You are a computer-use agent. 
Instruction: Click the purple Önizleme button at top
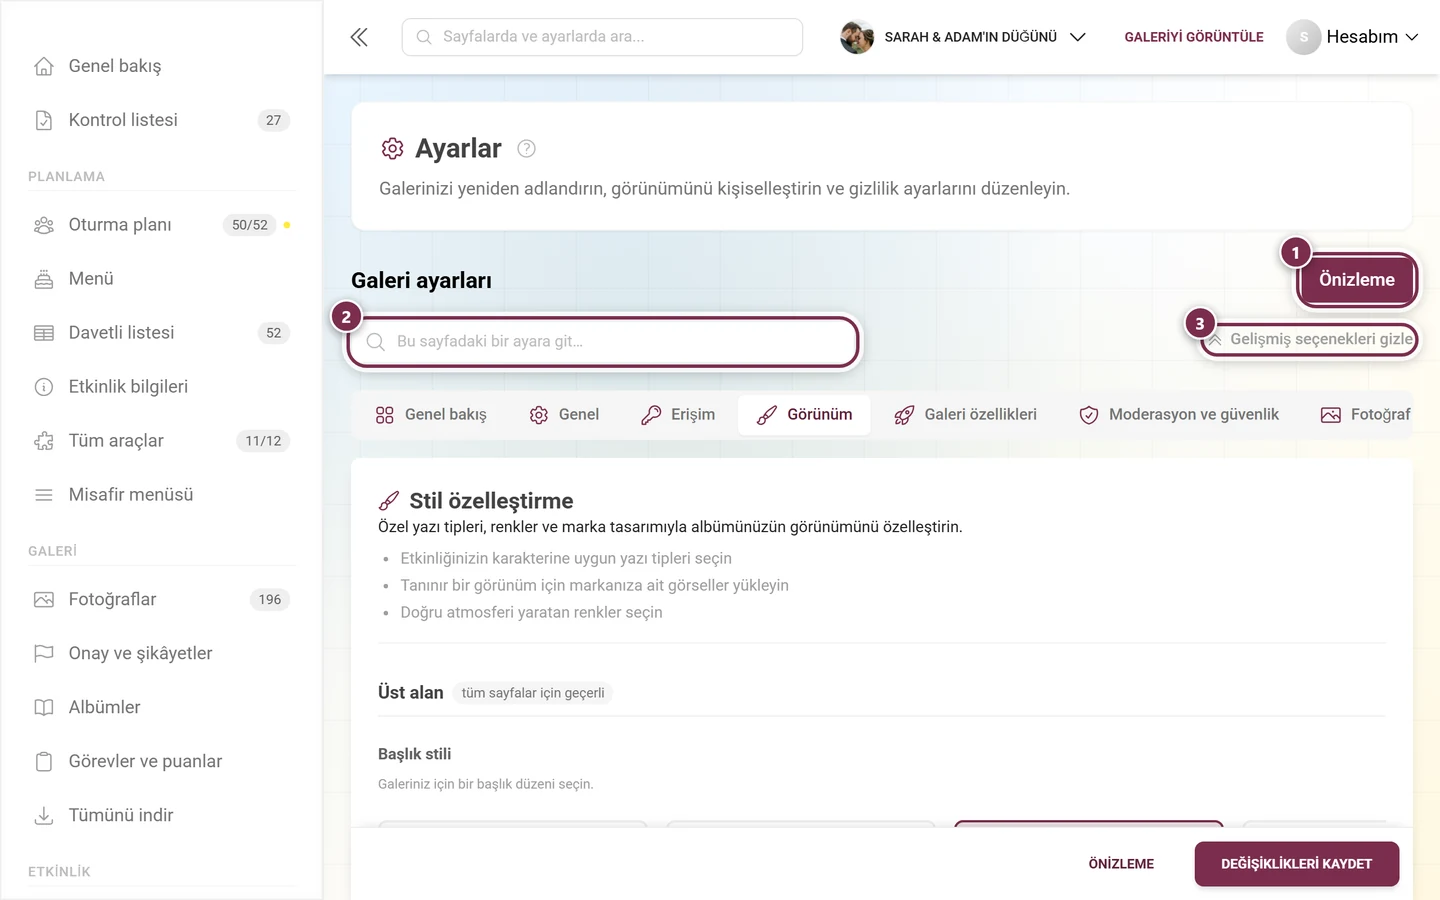(1357, 280)
